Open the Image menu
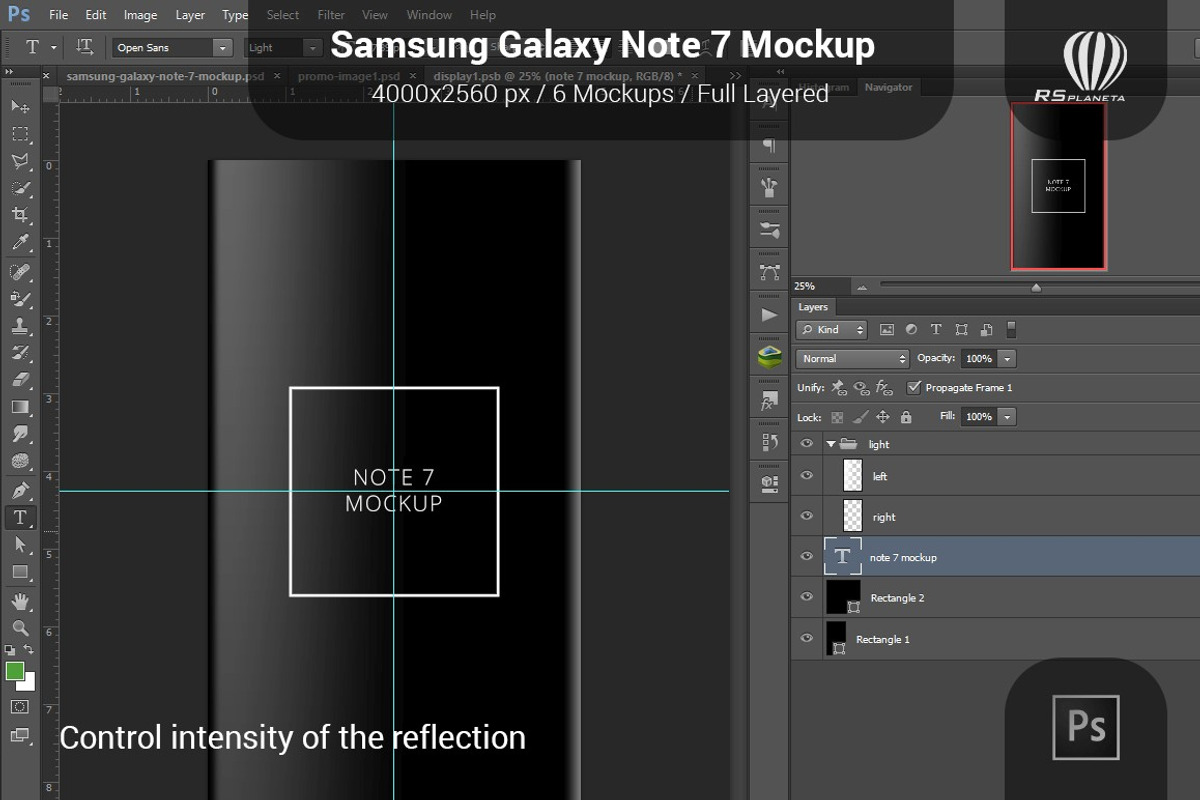The height and width of the screenshot is (800, 1200). [x=140, y=15]
